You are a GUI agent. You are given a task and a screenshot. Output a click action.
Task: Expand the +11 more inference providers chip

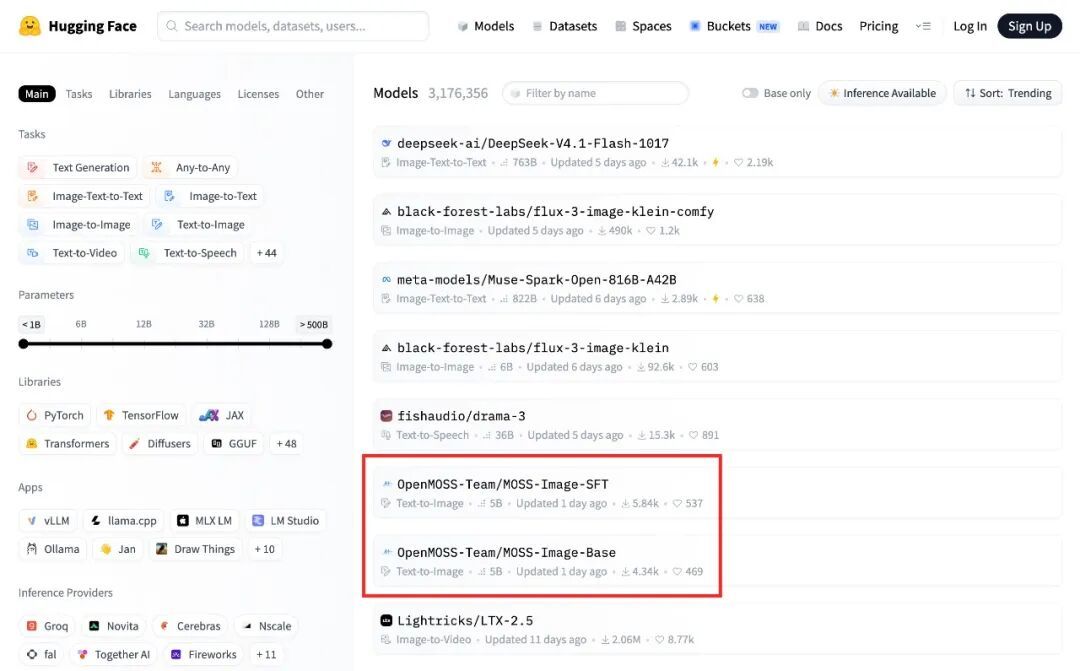(266, 654)
